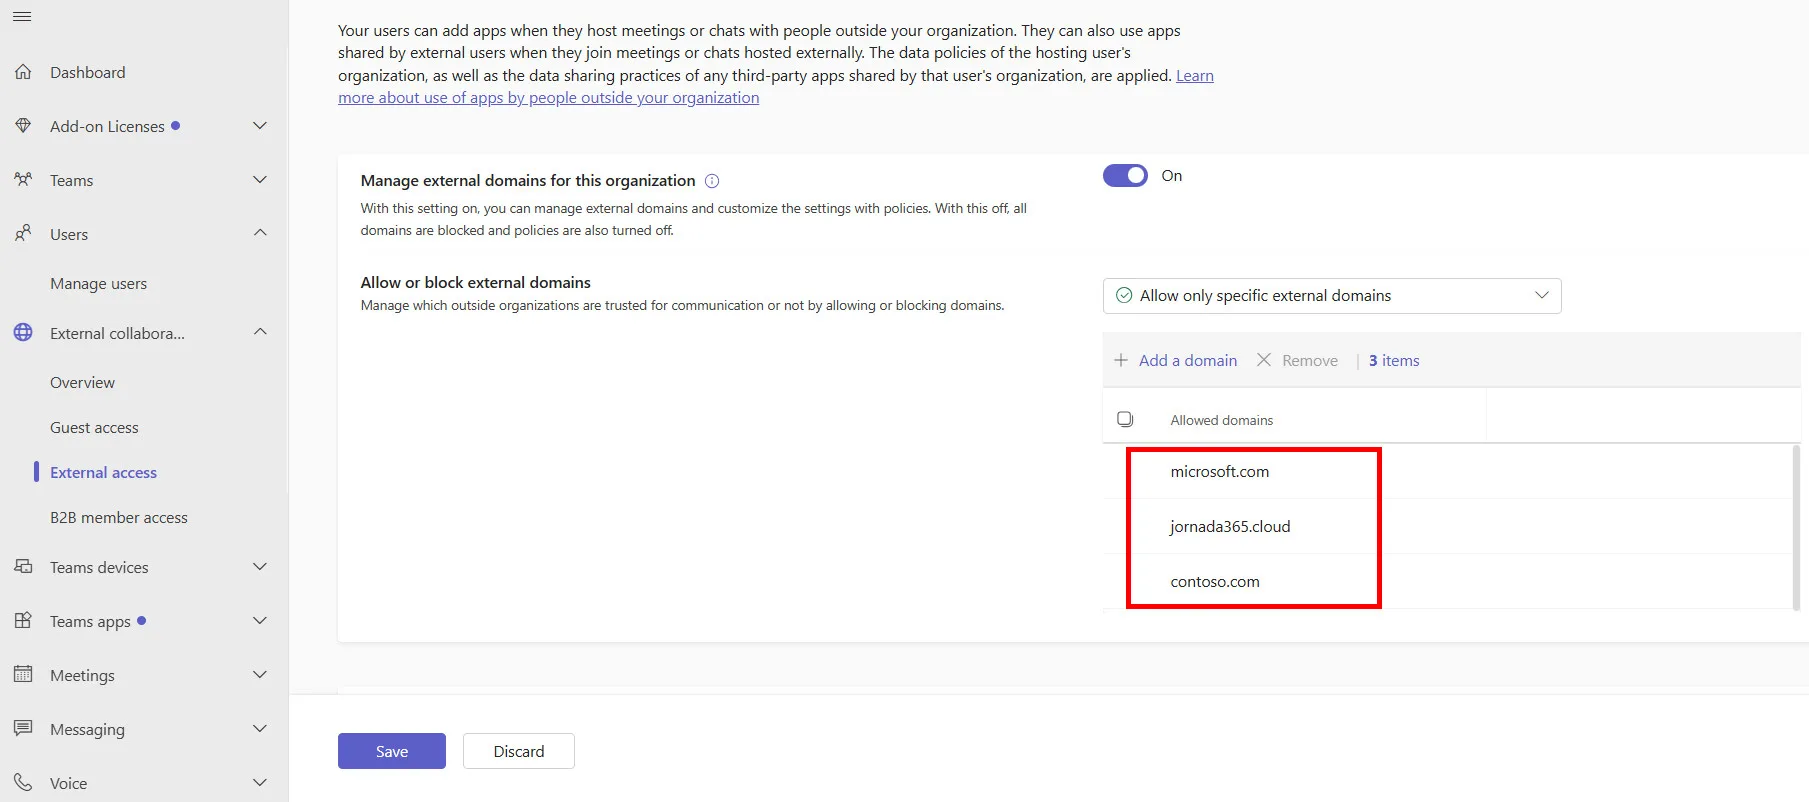Open the hamburger navigation menu icon

[22, 16]
